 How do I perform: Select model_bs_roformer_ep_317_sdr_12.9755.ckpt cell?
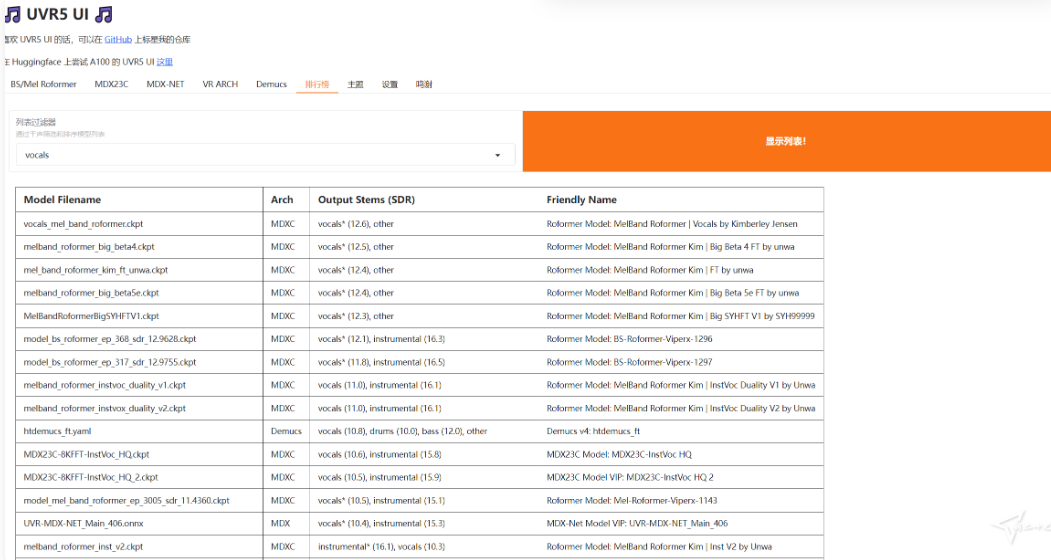pos(139,362)
